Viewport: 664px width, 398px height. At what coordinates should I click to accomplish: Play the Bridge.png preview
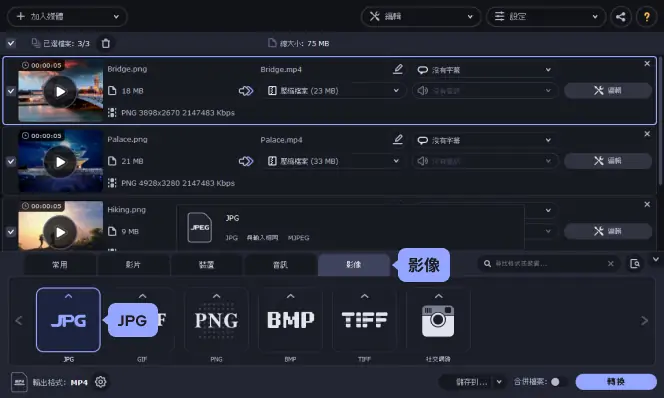pos(60,91)
